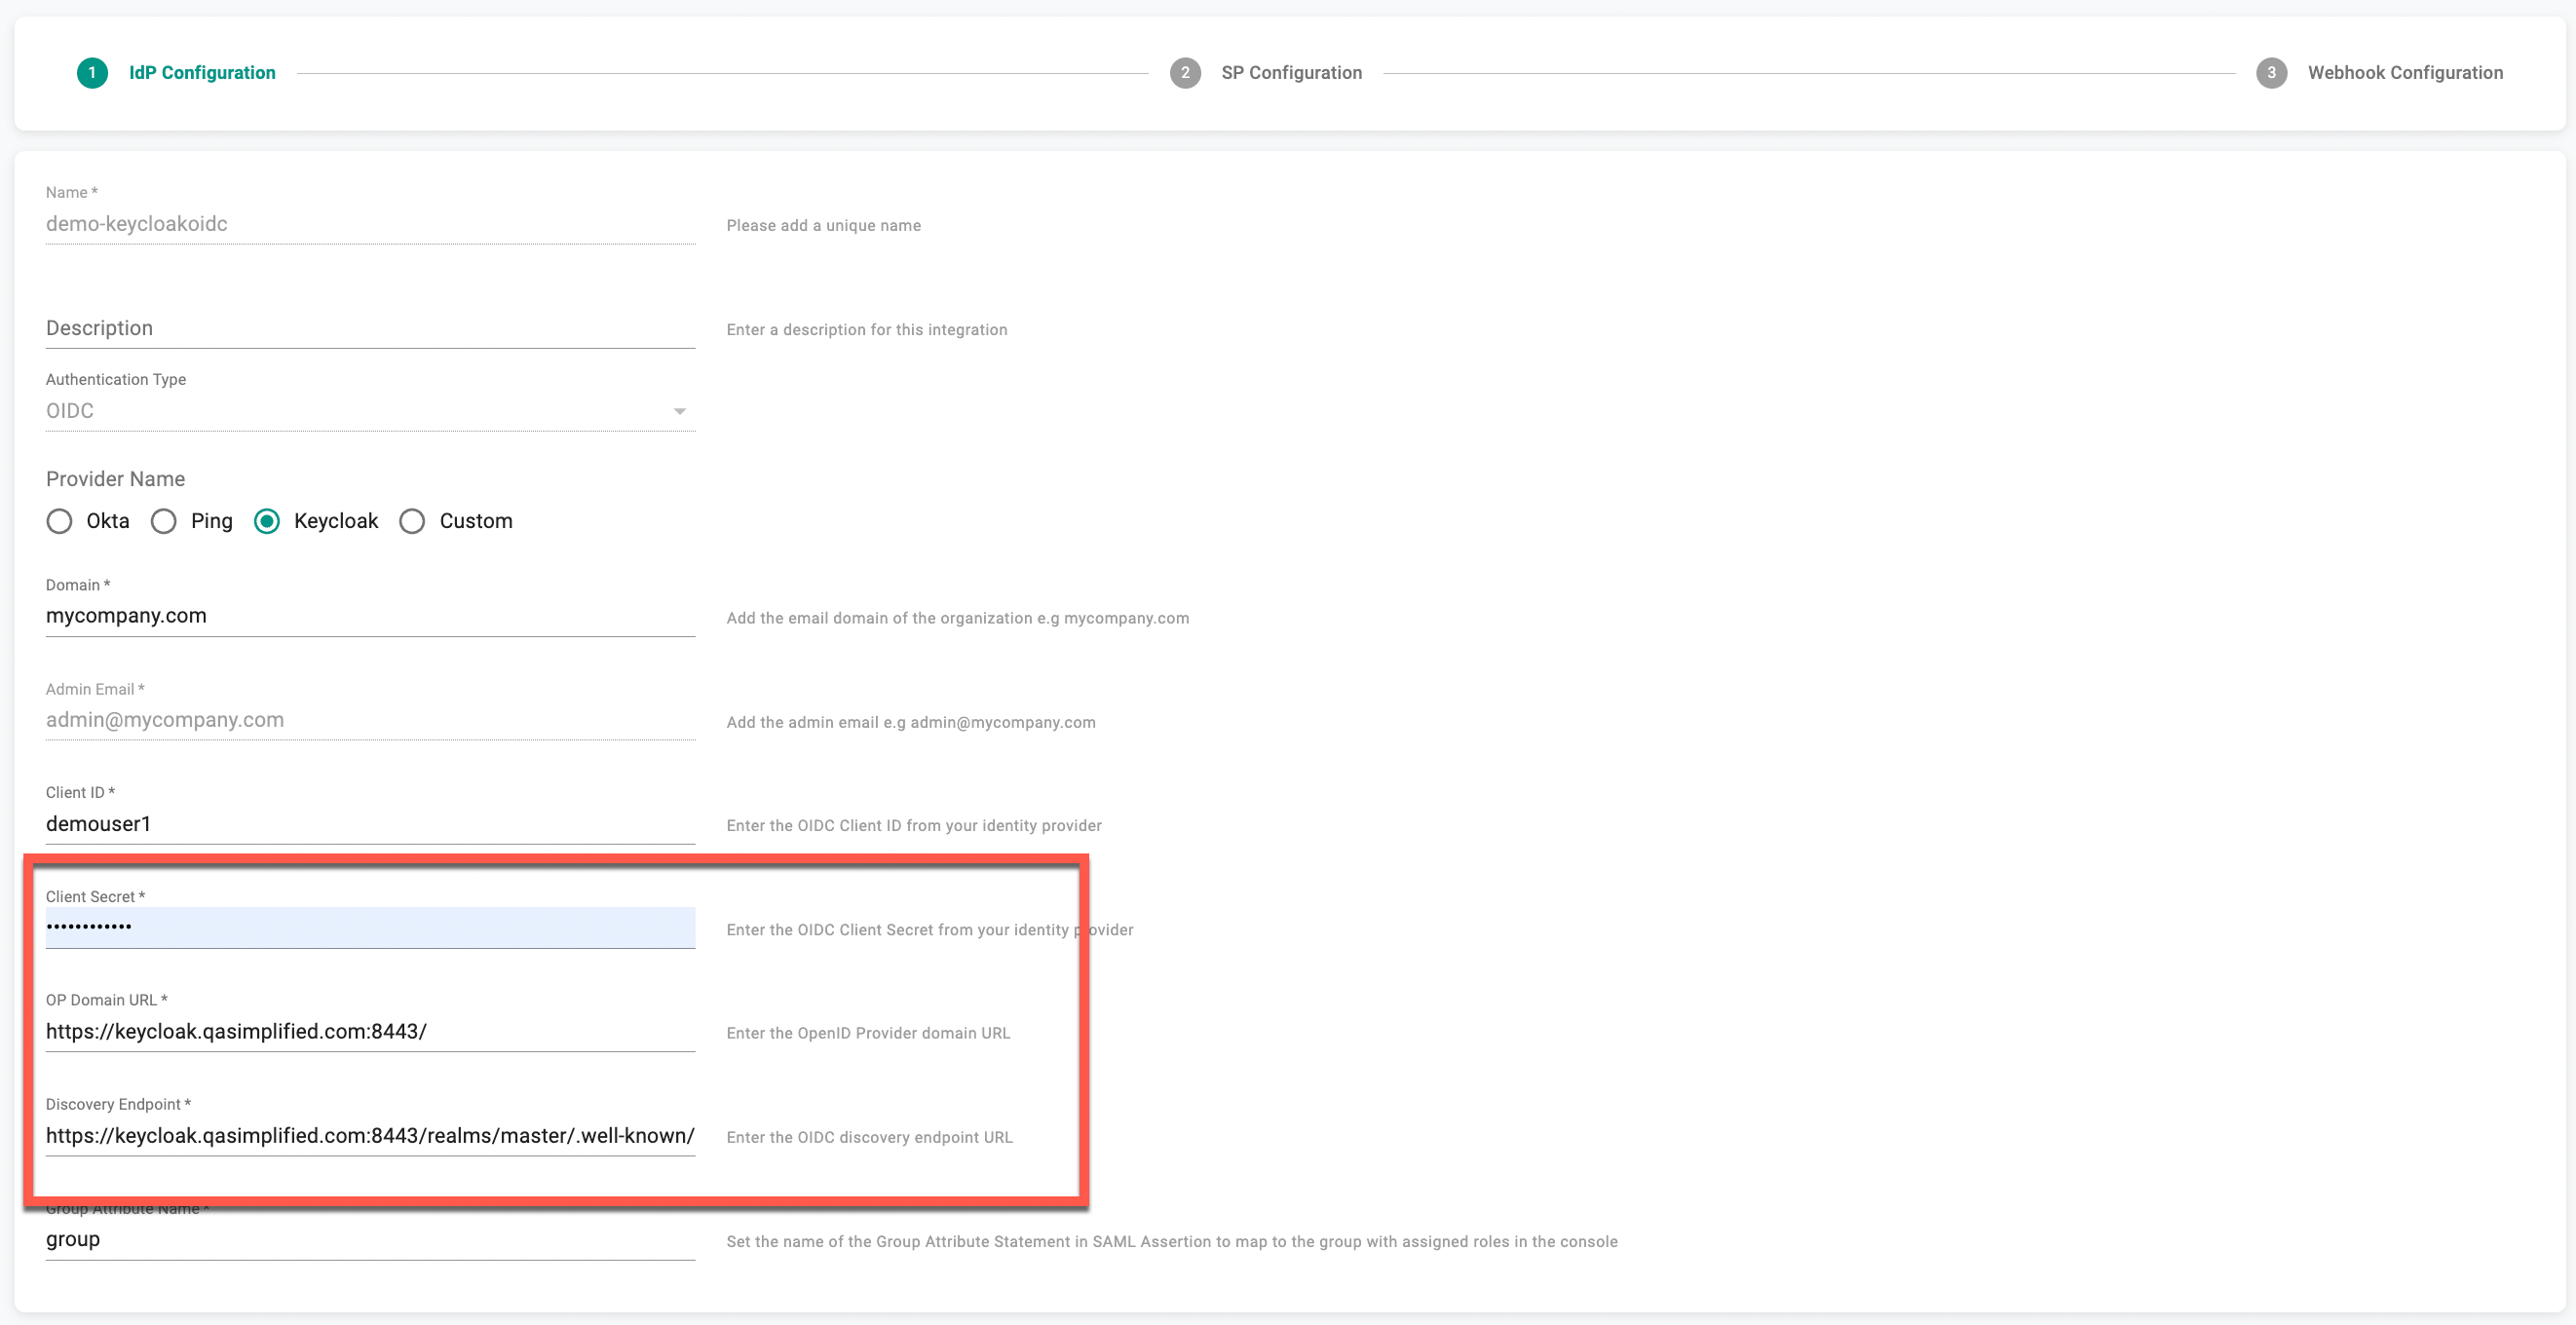Click step 2 circle icon
Viewport: 2576px width, 1325px height.
point(1185,73)
